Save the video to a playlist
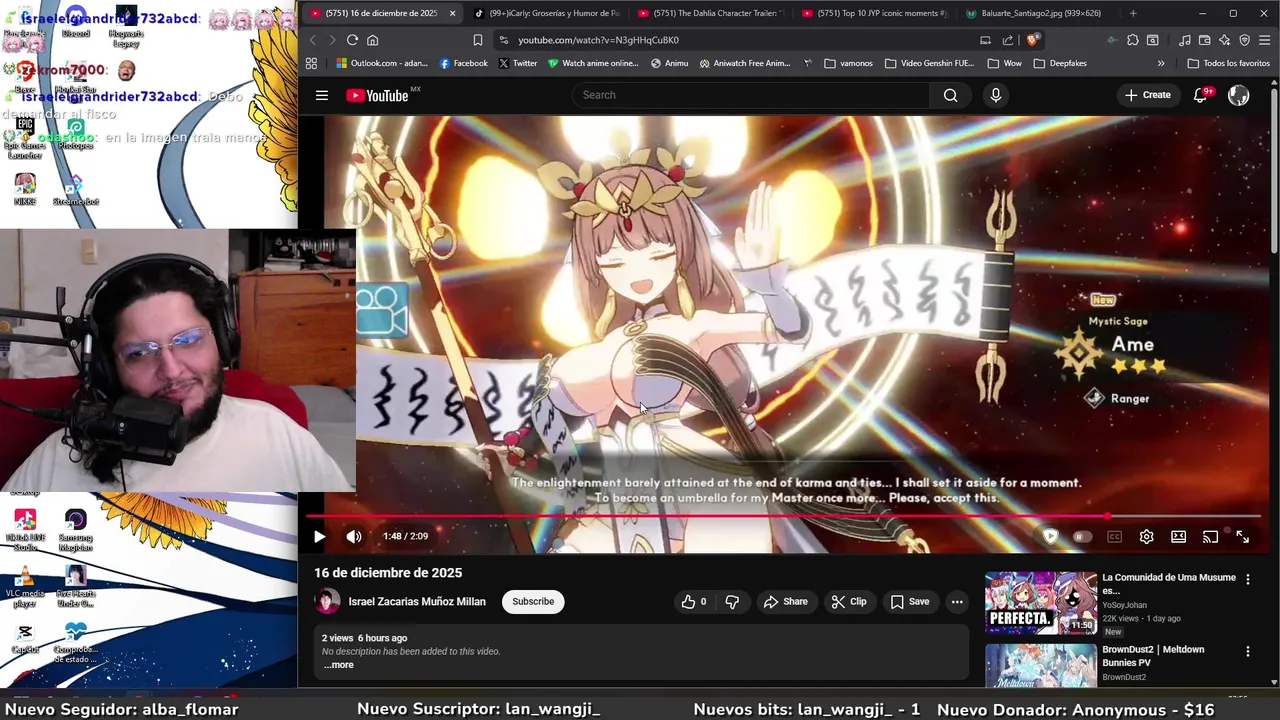The width and height of the screenshot is (1280, 720). click(x=910, y=602)
